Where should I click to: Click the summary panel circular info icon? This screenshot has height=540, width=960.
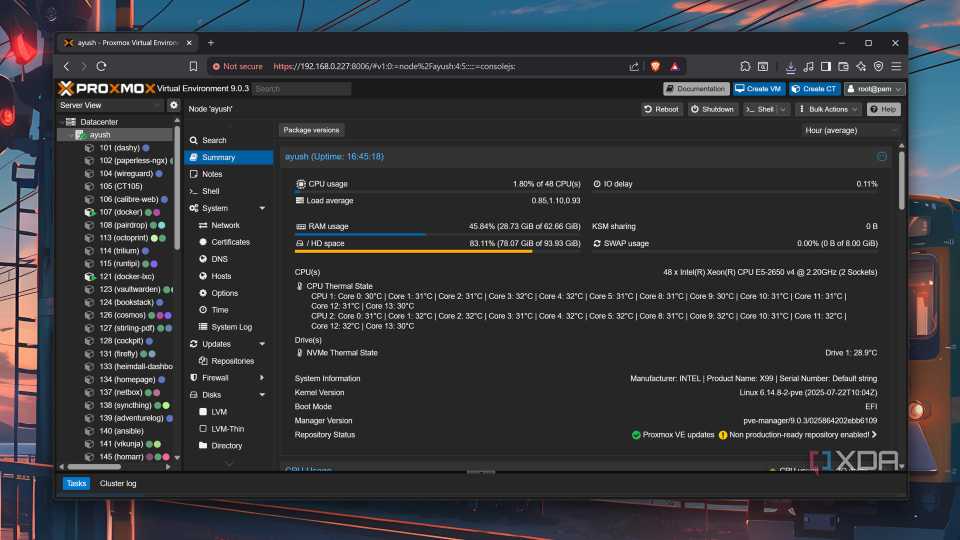[x=882, y=157]
